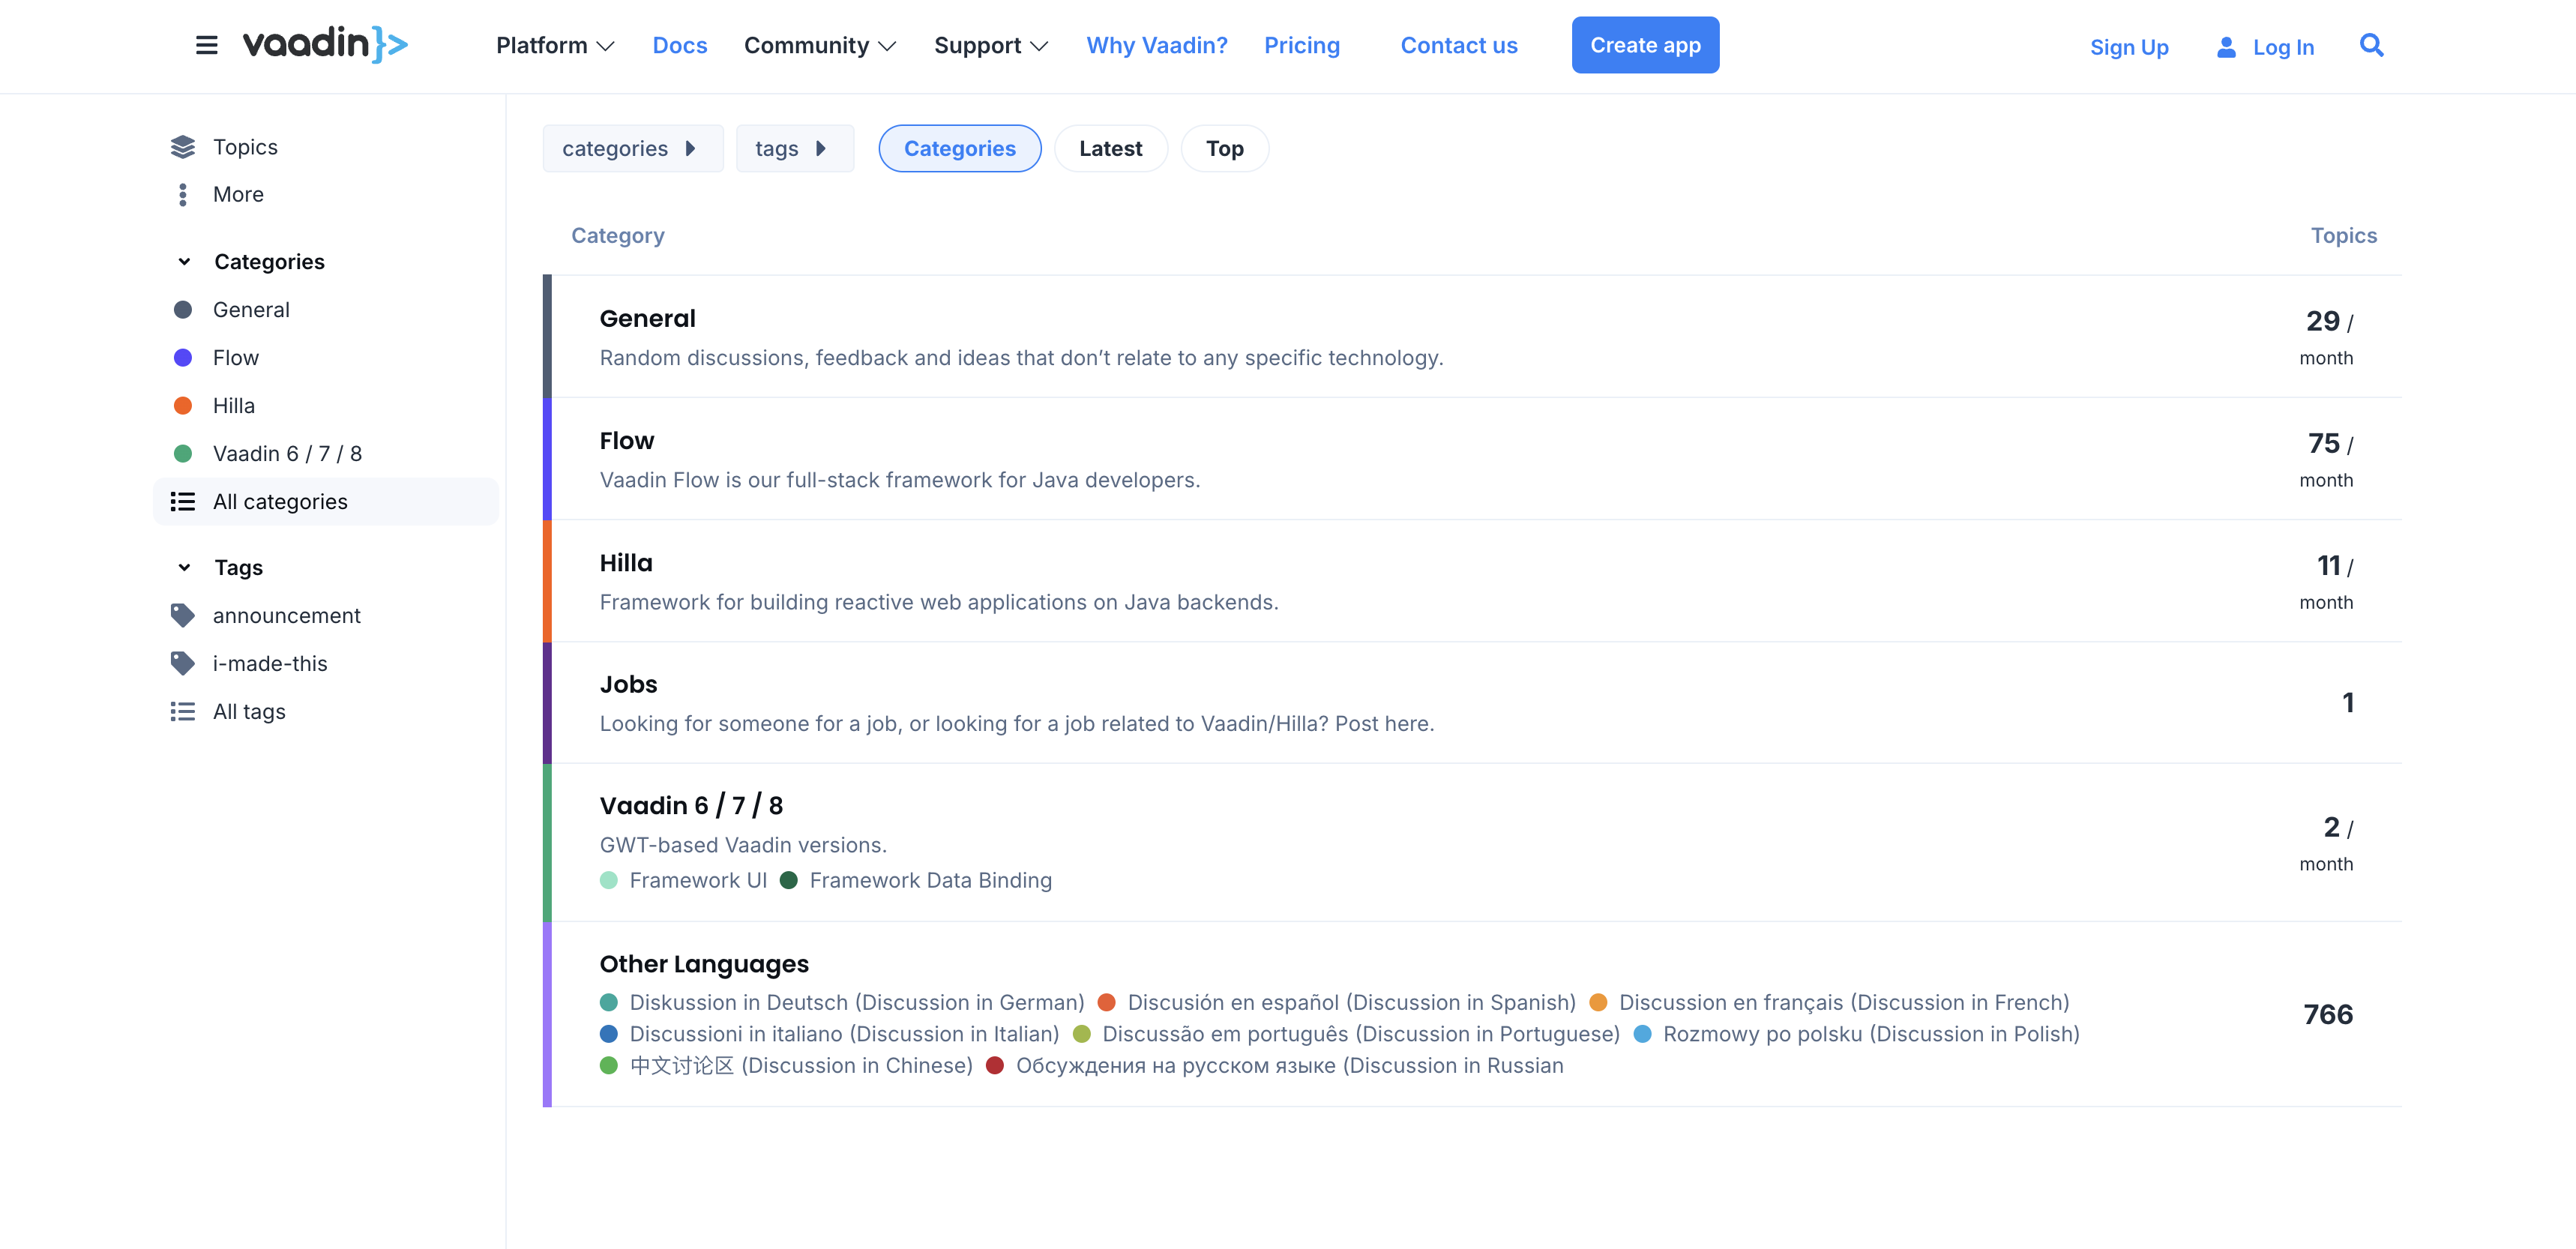Click the orange Hilla category dot in sidebar
The image size is (2576, 1249).
pos(183,406)
